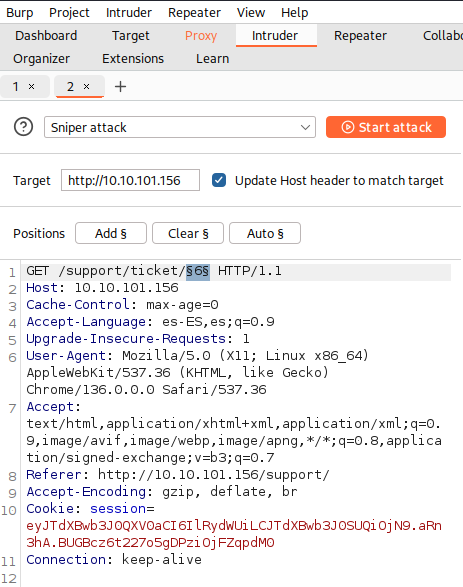Select Intruder tab number 1
463x587 pixels.
pos(16,87)
